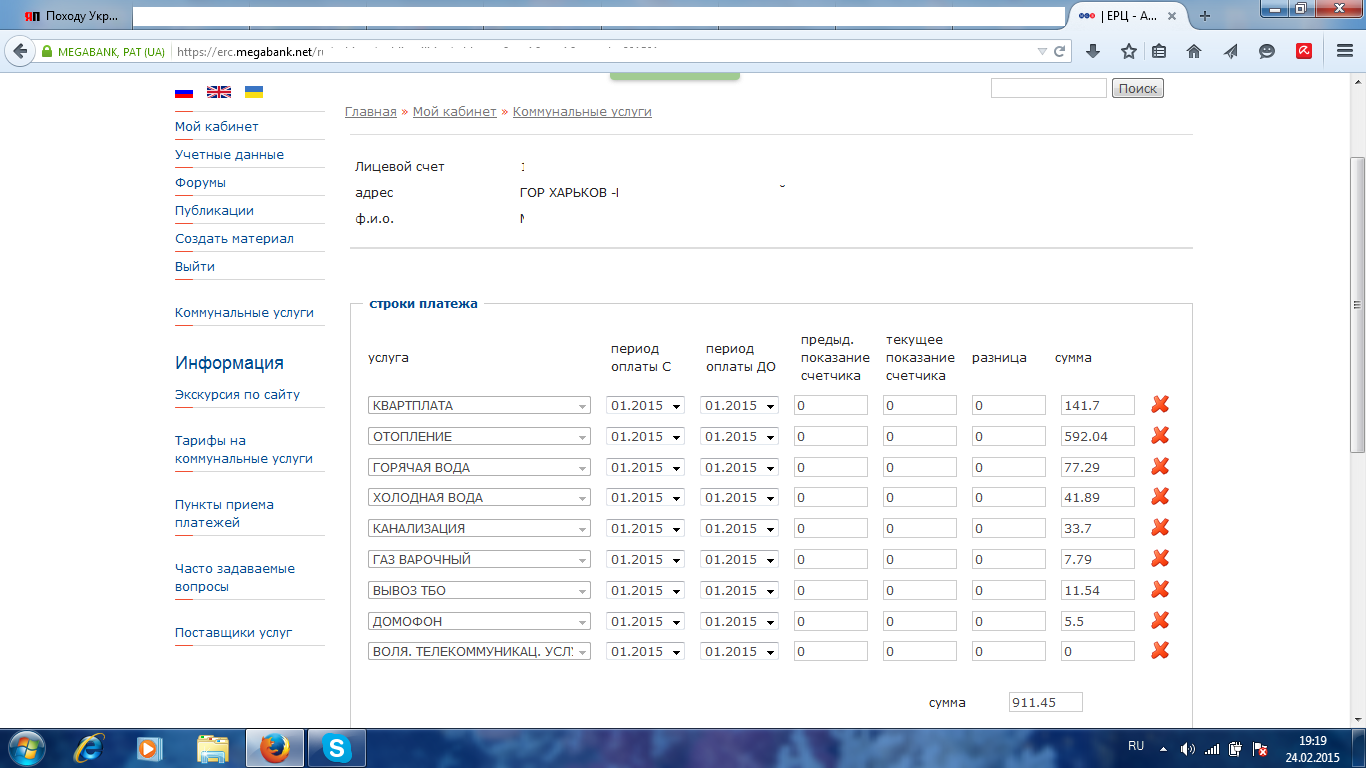
Task: Remove the ВЫВОЗ ТБО row
Action: (1160, 590)
